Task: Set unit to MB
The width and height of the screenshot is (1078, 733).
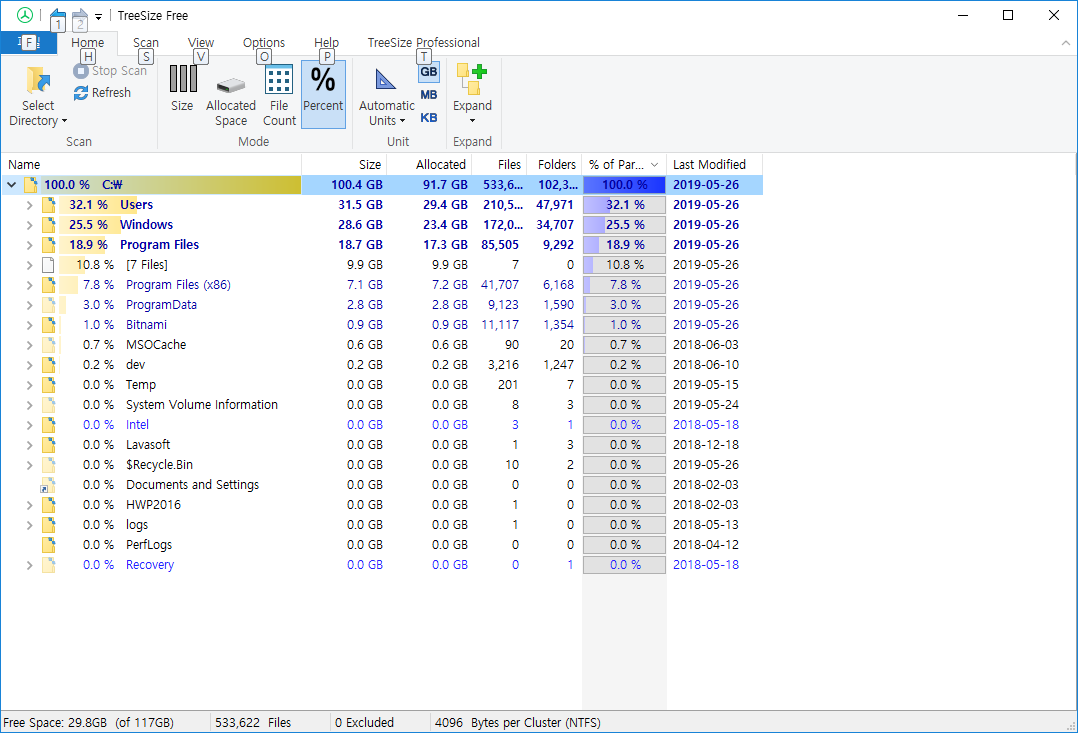Action: [429, 95]
